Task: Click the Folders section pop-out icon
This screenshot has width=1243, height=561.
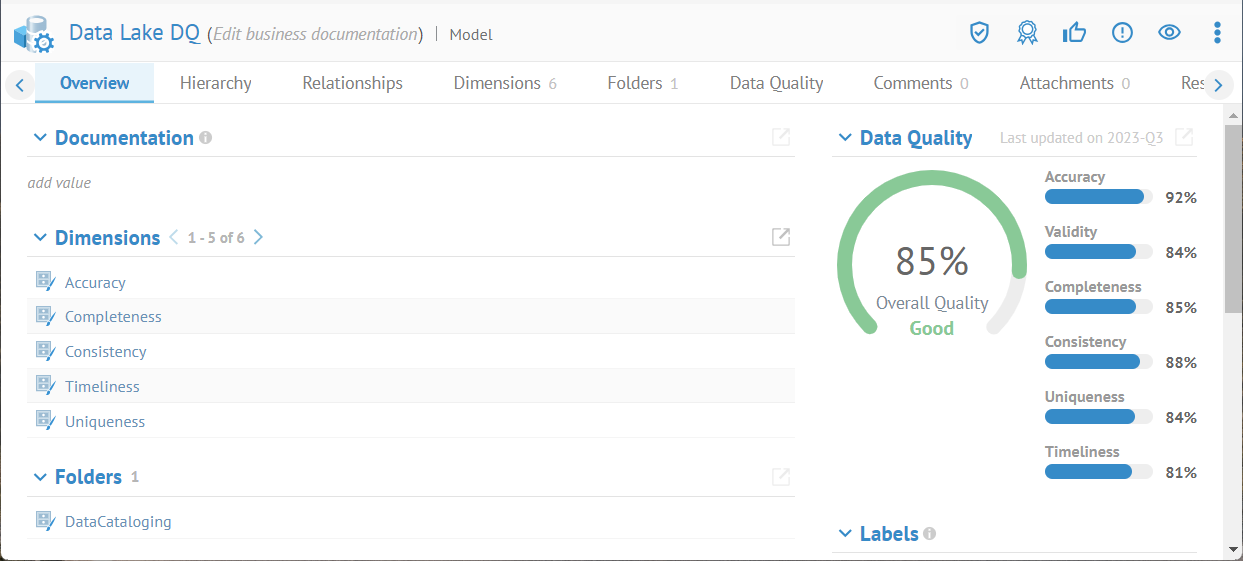Action: point(781,477)
